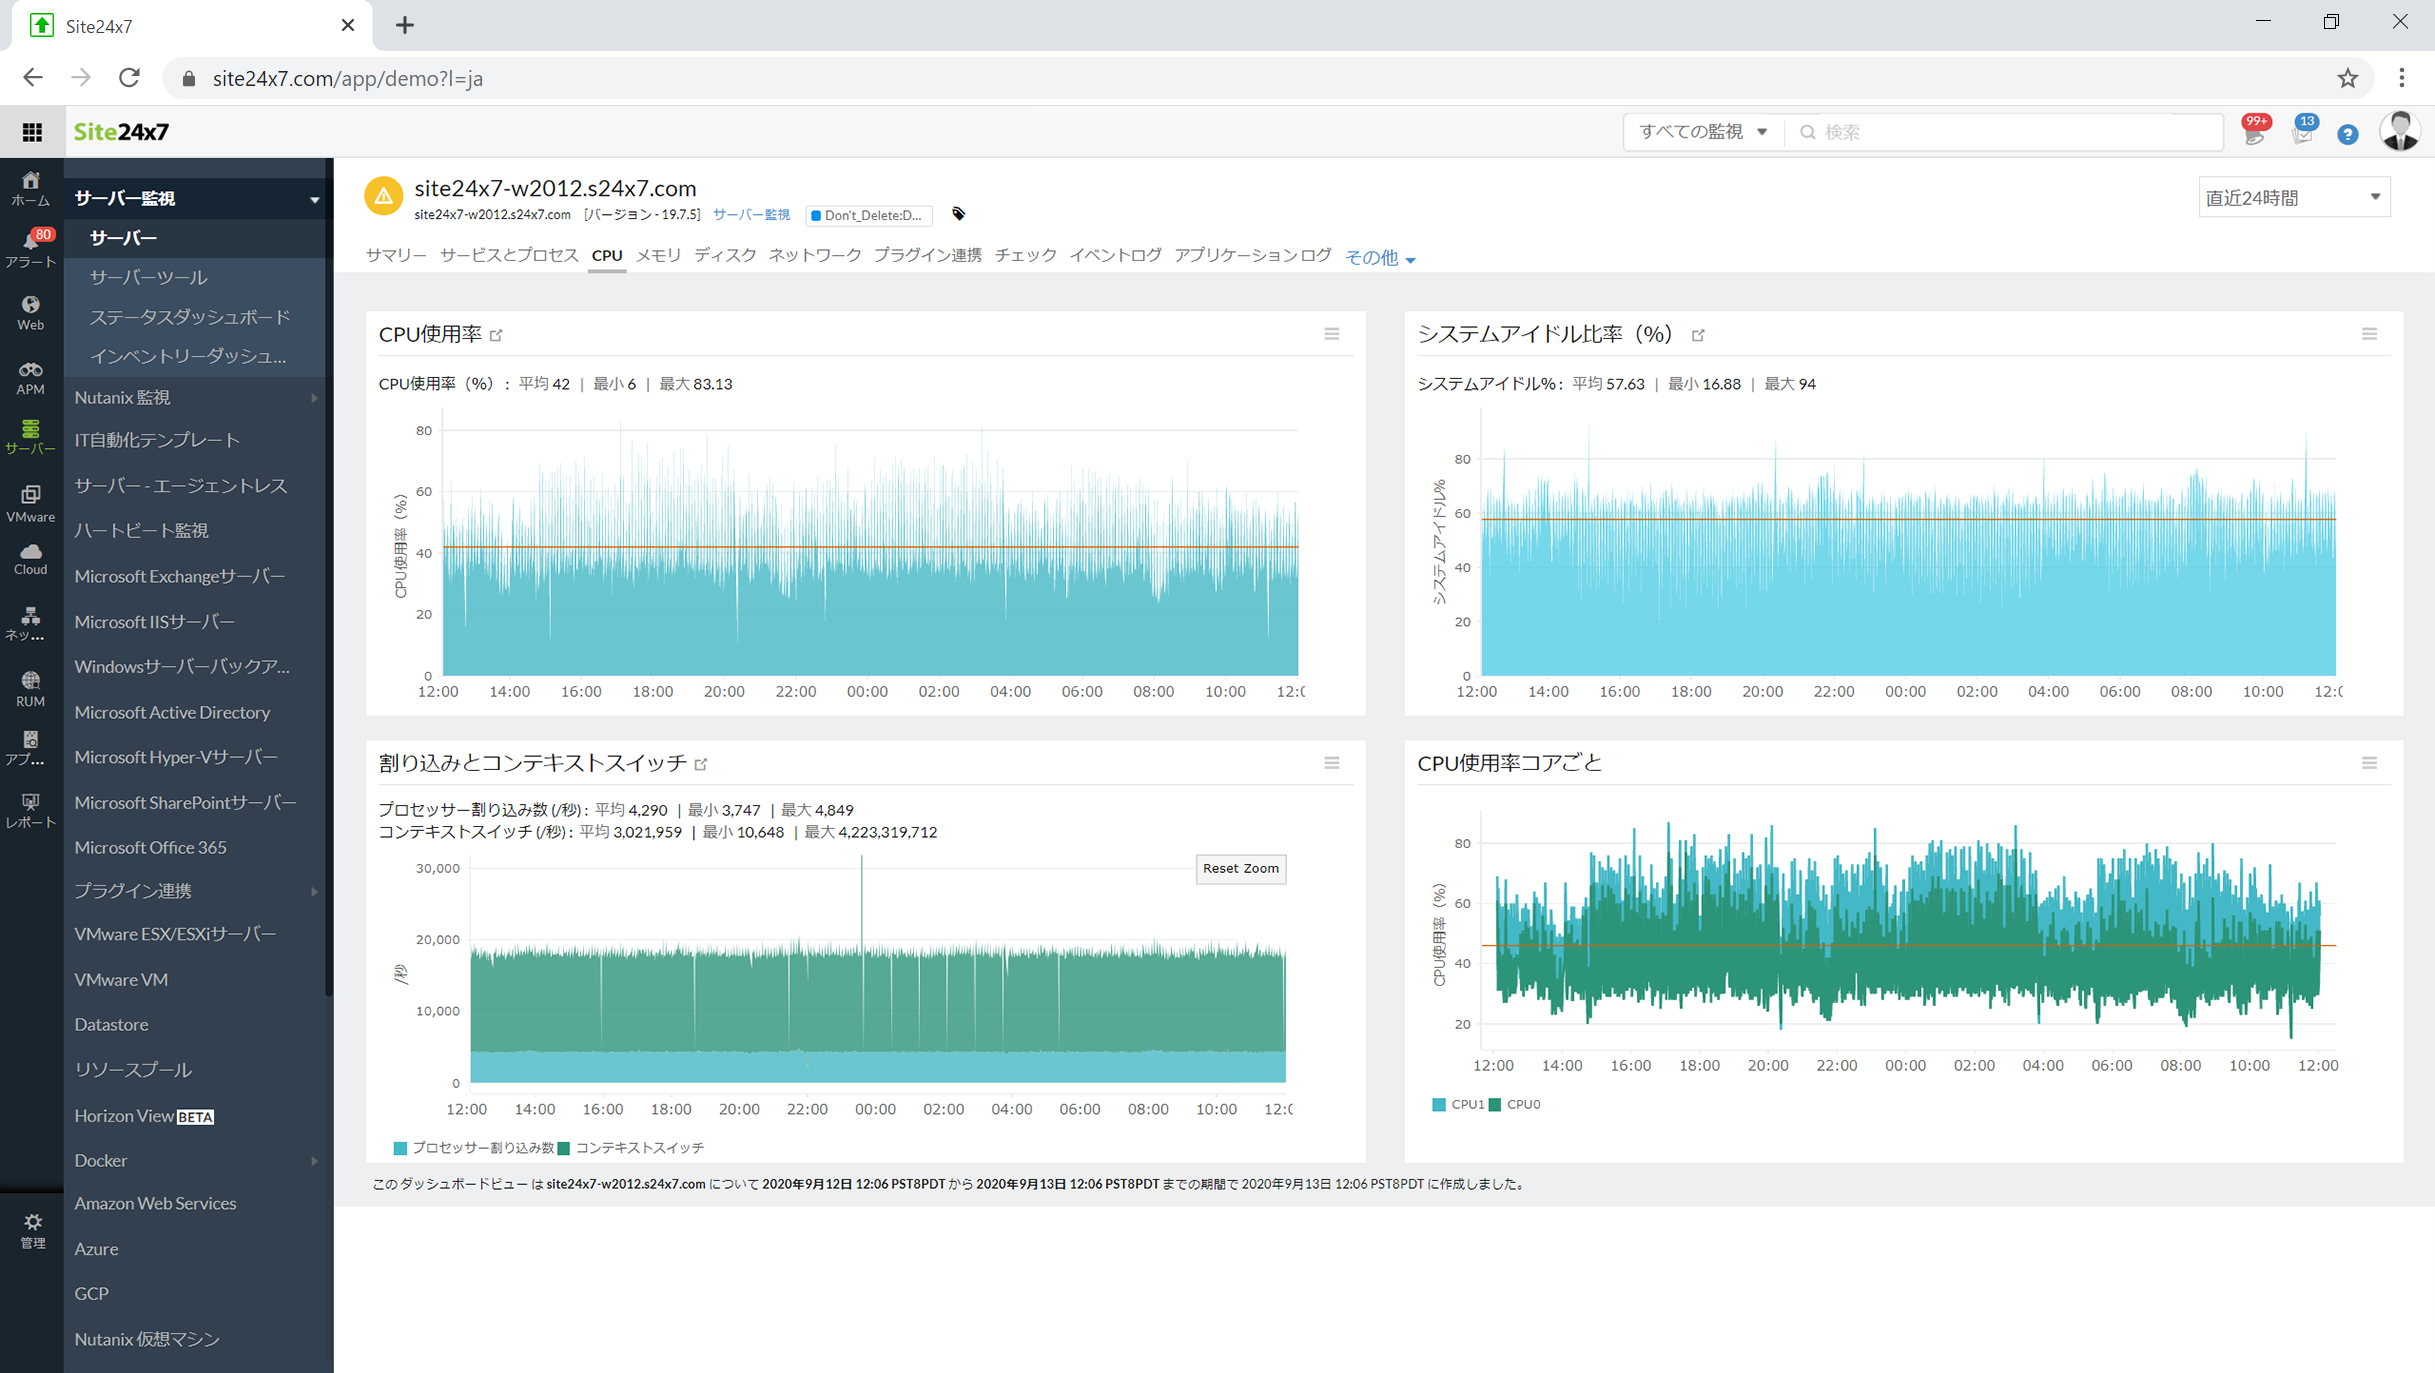Open interrupts chart hamburger menu
This screenshot has height=1373, width=2435.
pos(1332,763)
